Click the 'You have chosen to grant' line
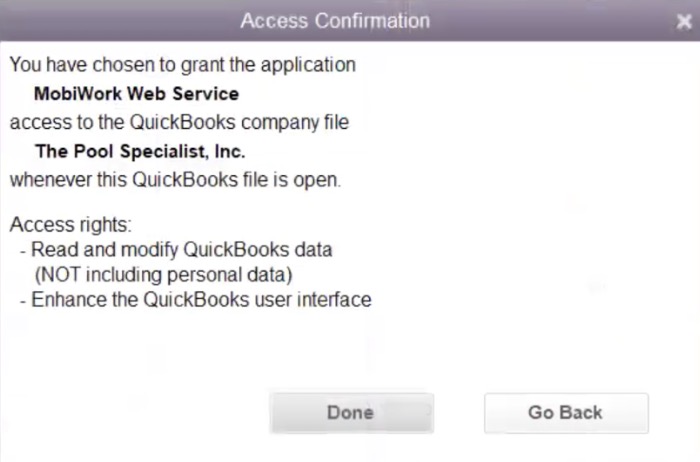Screen dimensions: 700x462 (x=183, y=65)
